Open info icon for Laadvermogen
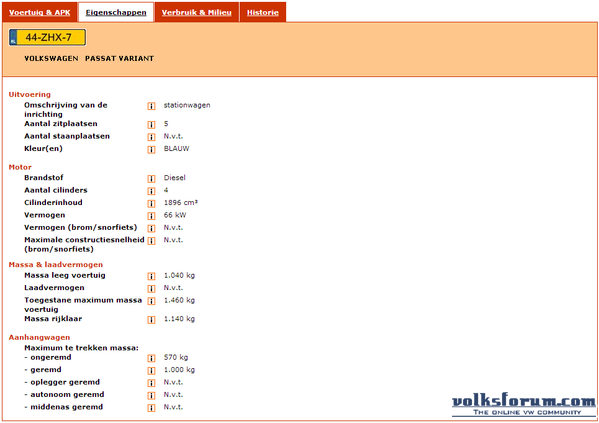 pos(151,288)
